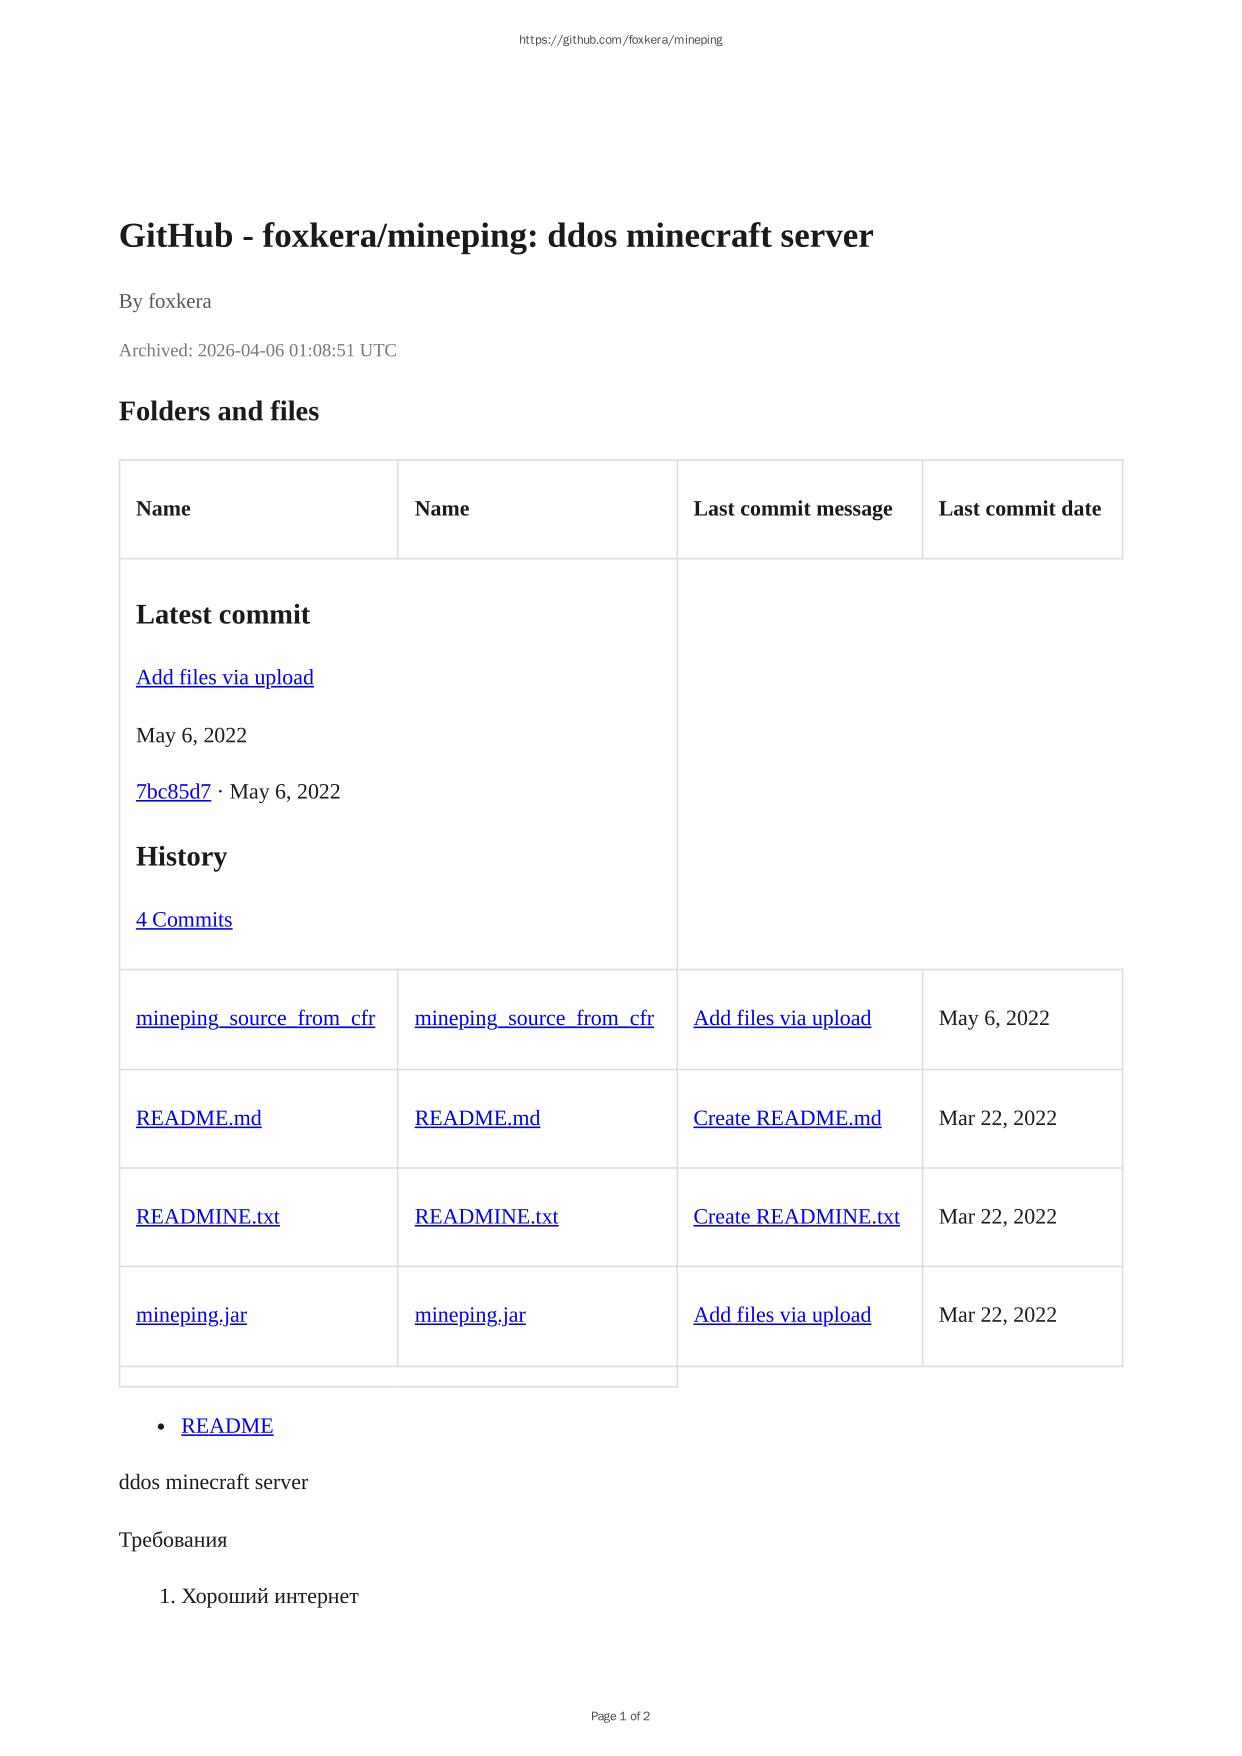The width and height of the screenshot is (1242, 1756).
Task: Jump to the README bullet link
Action: click(x=227, y=1426)
